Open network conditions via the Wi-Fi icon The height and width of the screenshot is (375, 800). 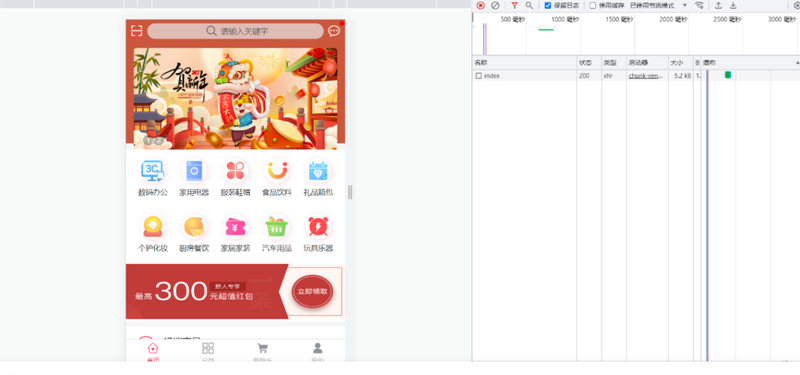coord(699,6)
